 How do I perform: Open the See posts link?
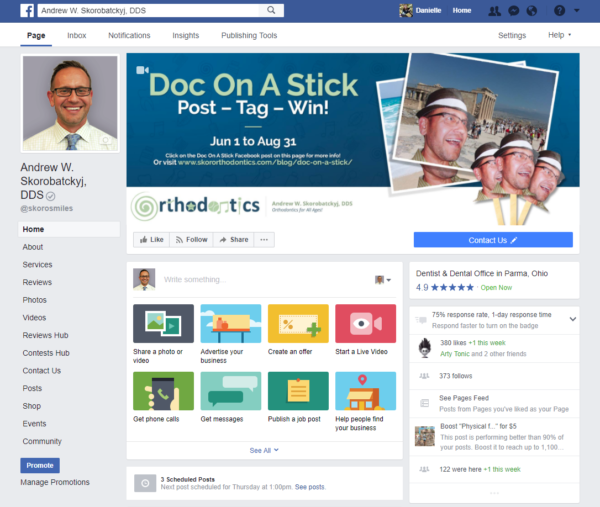click(310, 487)
